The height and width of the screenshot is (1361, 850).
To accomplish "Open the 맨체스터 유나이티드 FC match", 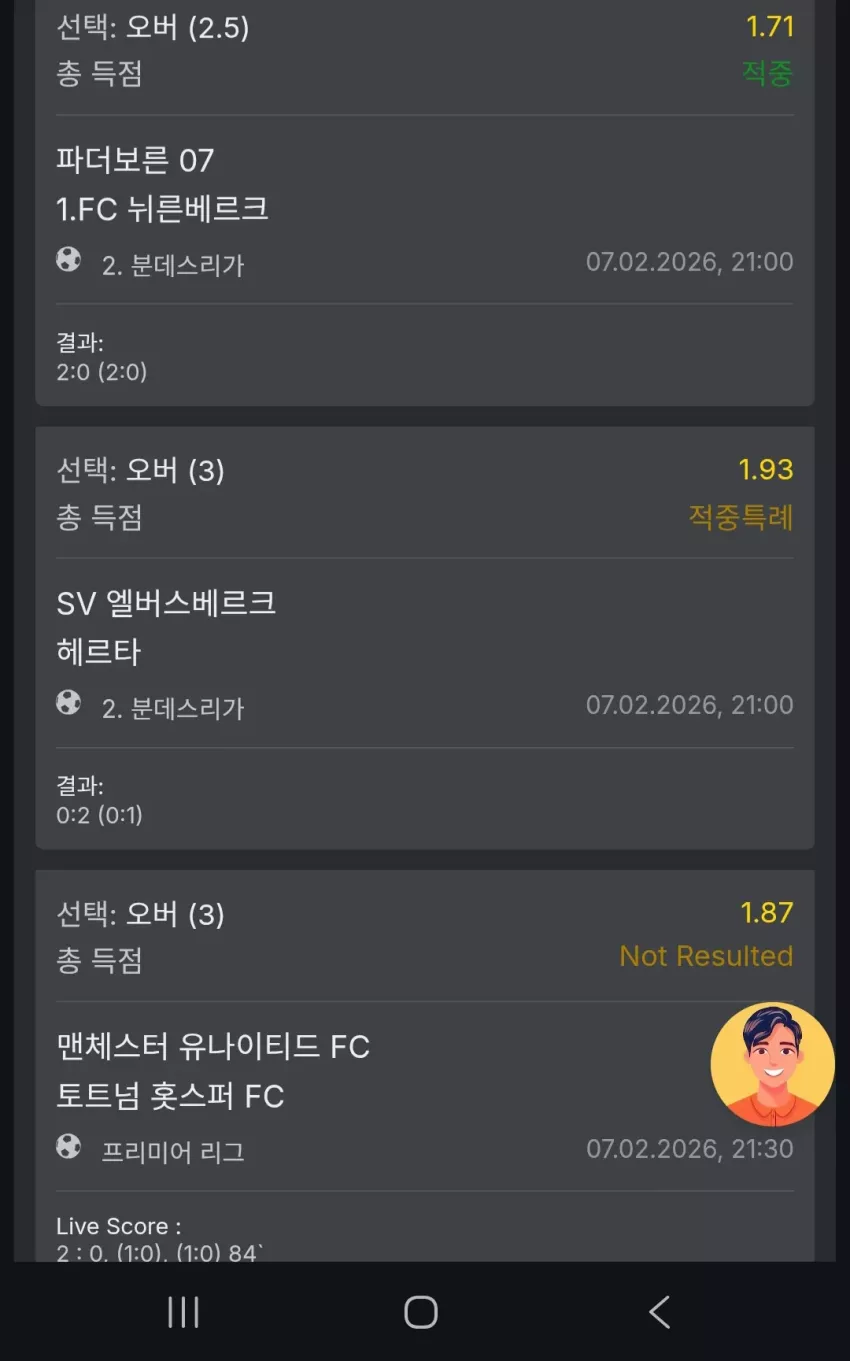I will [213, 1047].
